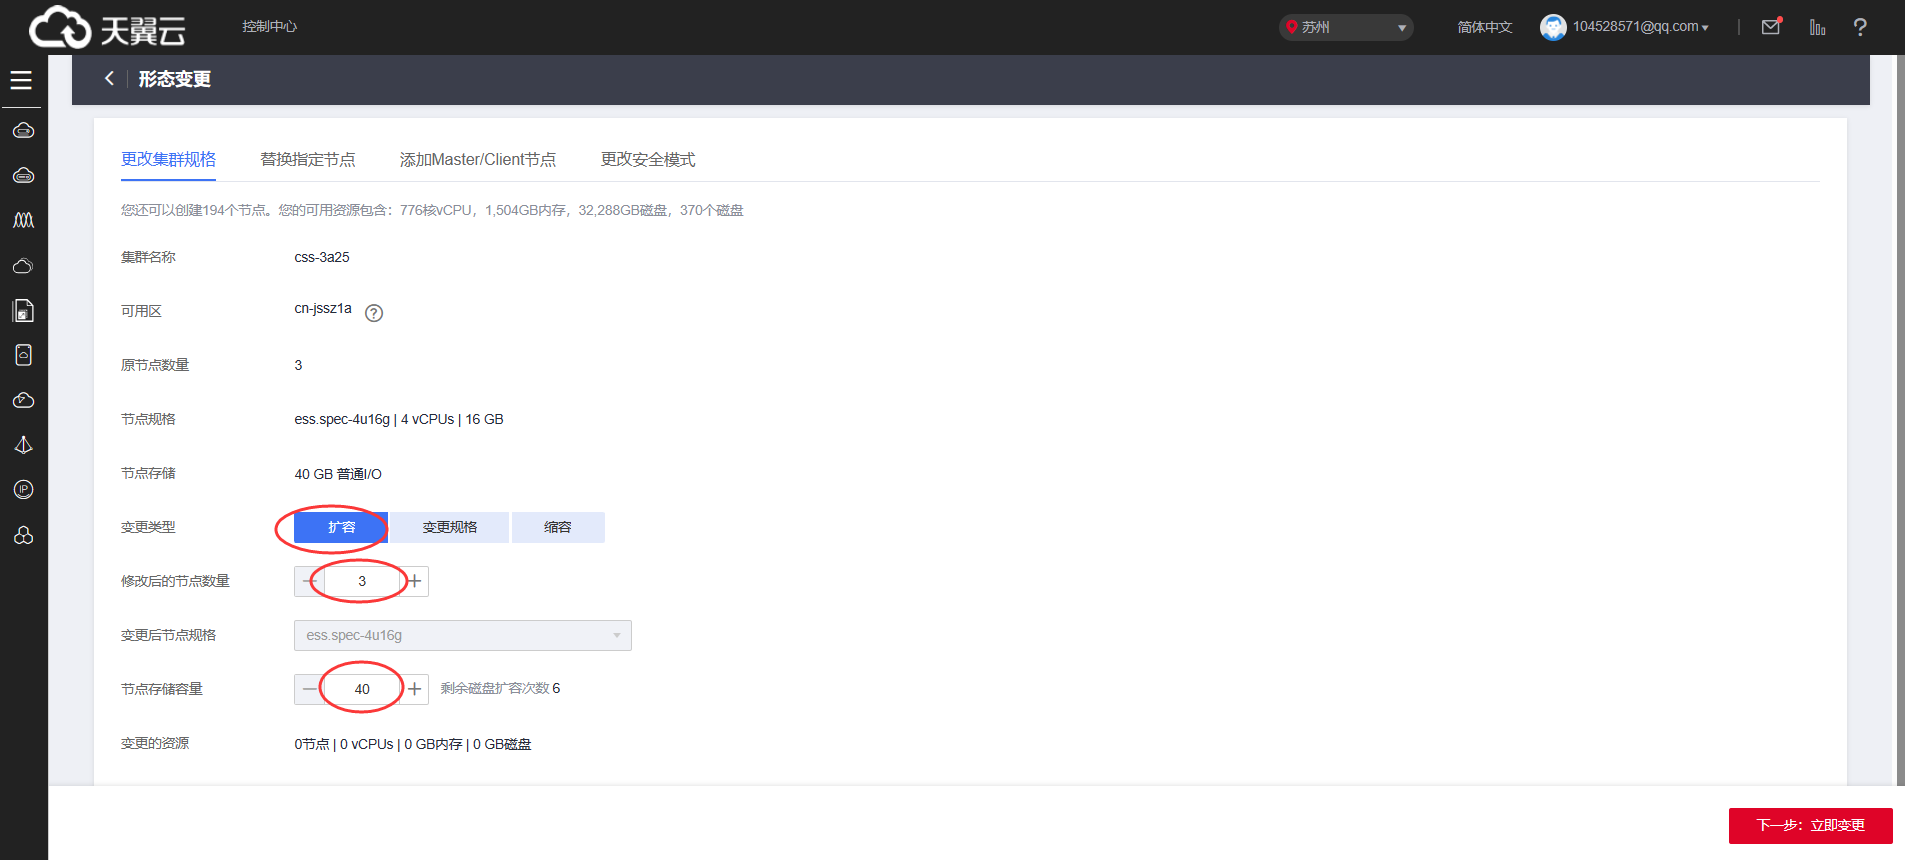Click 下一步：立即变更 button
This screenshot has width=1905, height=860.
1810,825
